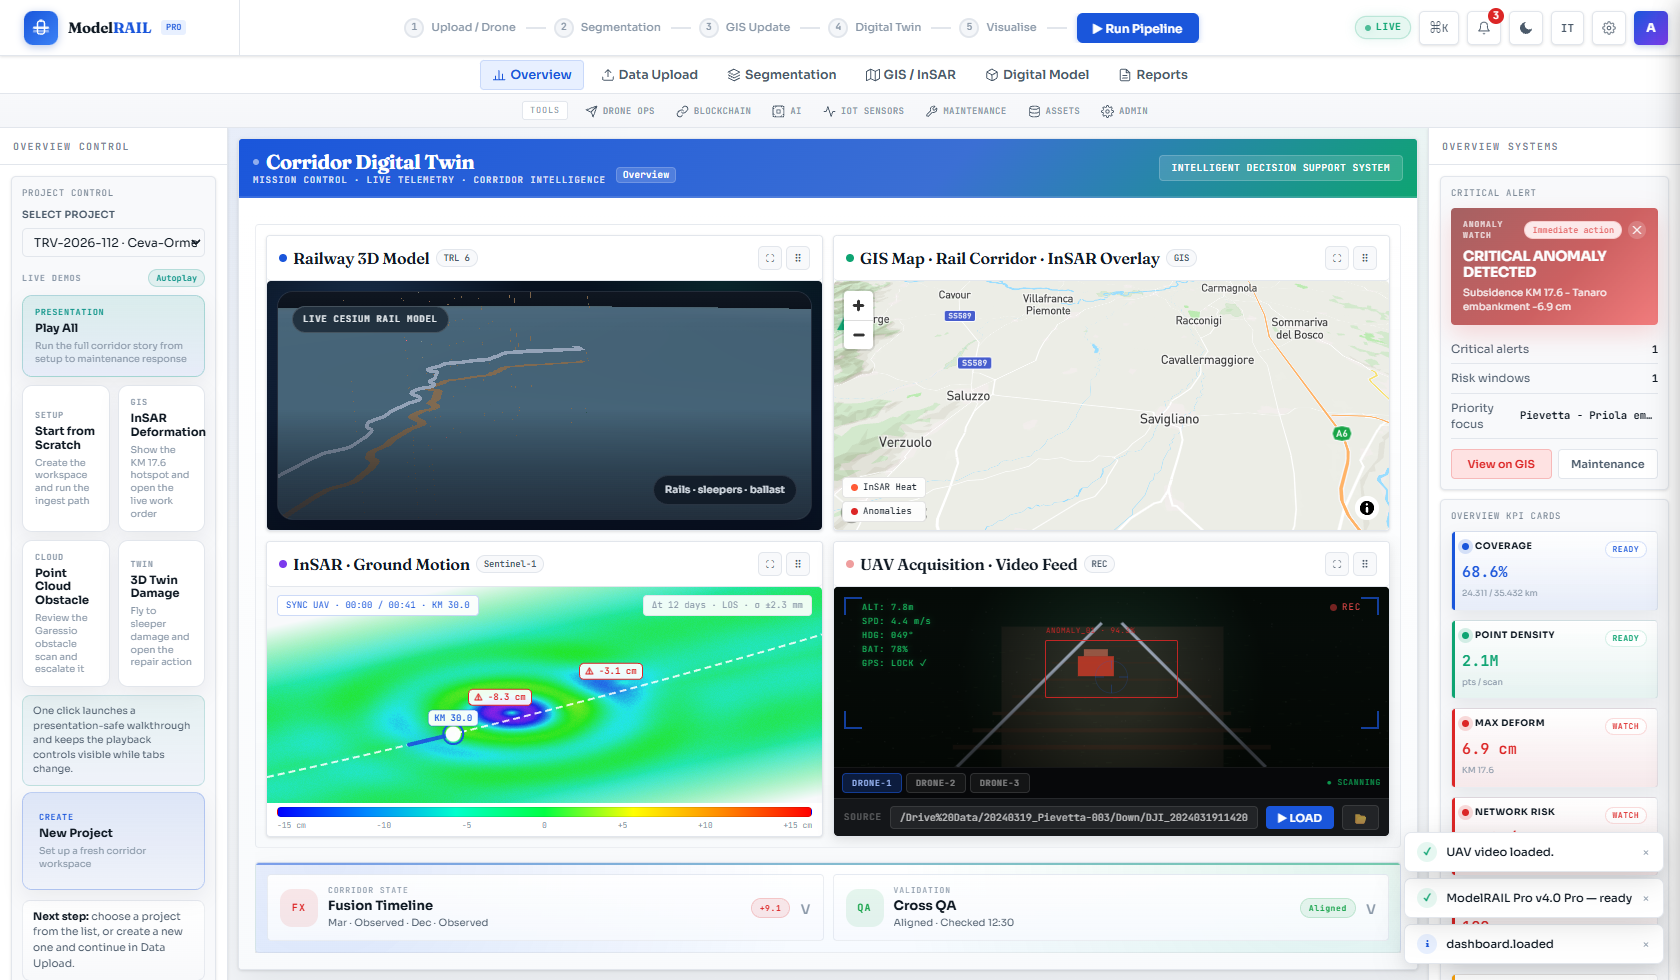Open the Blockchain tools panel

[x=713, y=110]
